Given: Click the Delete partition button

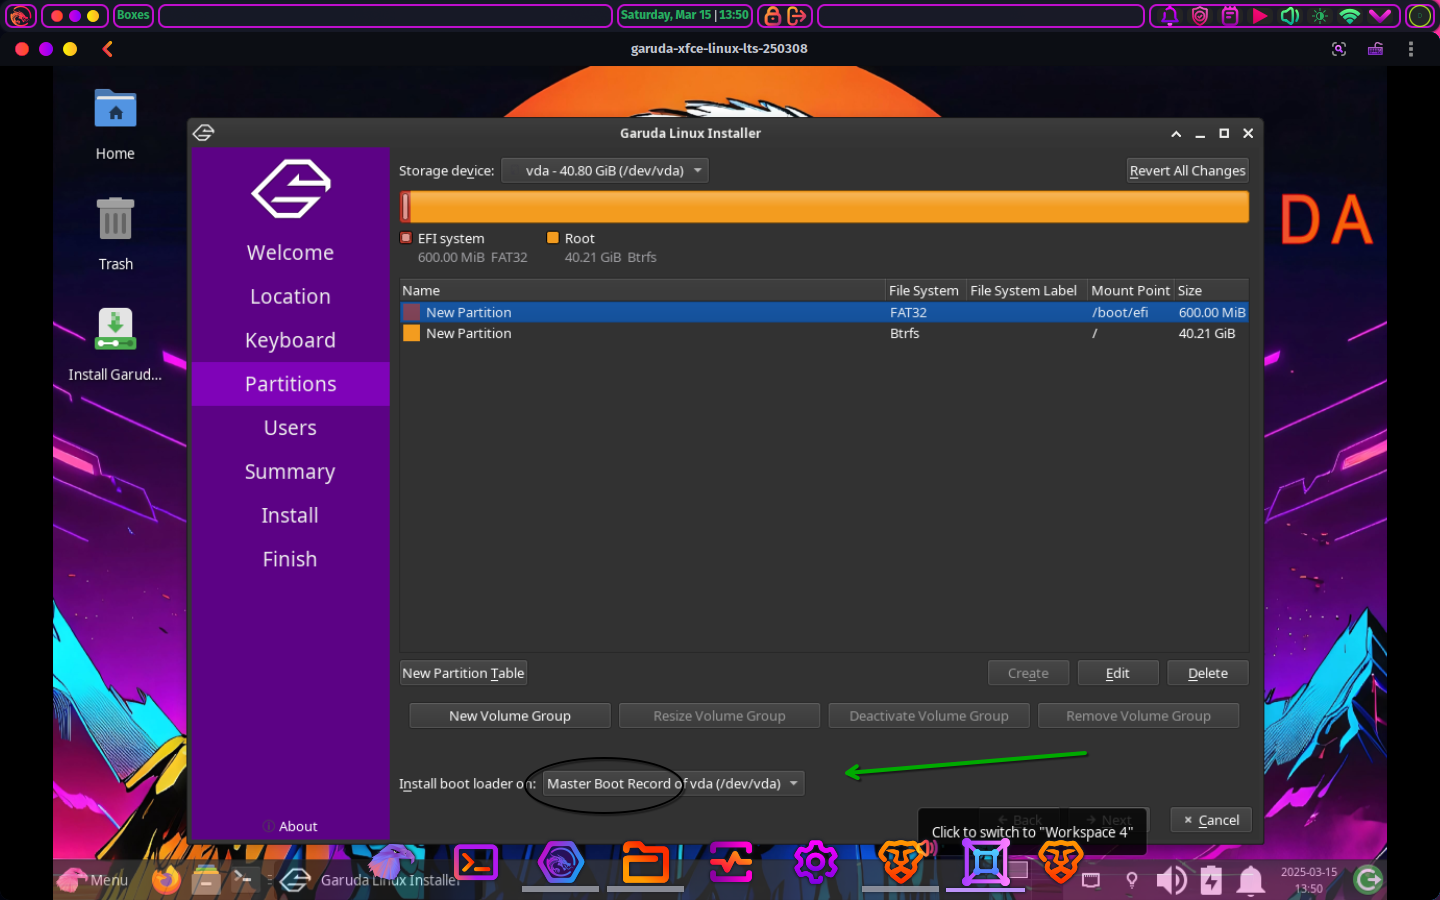Looking at the screenshot, I should (x=1207, y=673).
